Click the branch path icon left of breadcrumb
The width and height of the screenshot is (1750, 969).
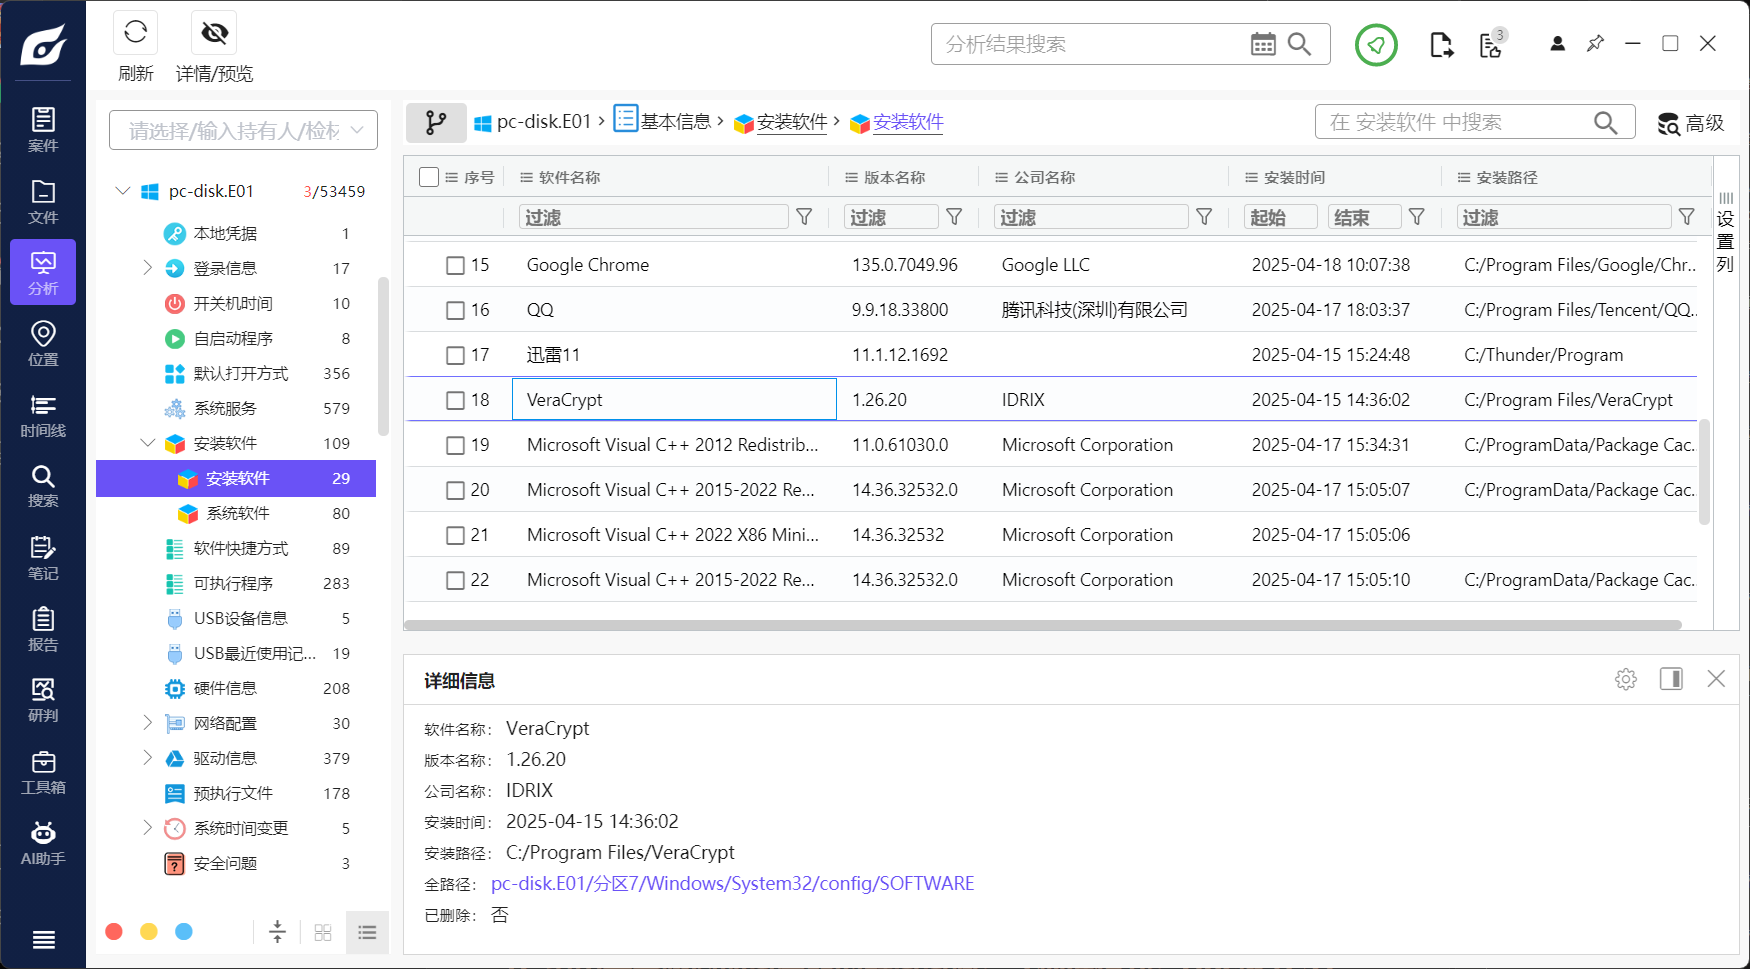(436, 122)
